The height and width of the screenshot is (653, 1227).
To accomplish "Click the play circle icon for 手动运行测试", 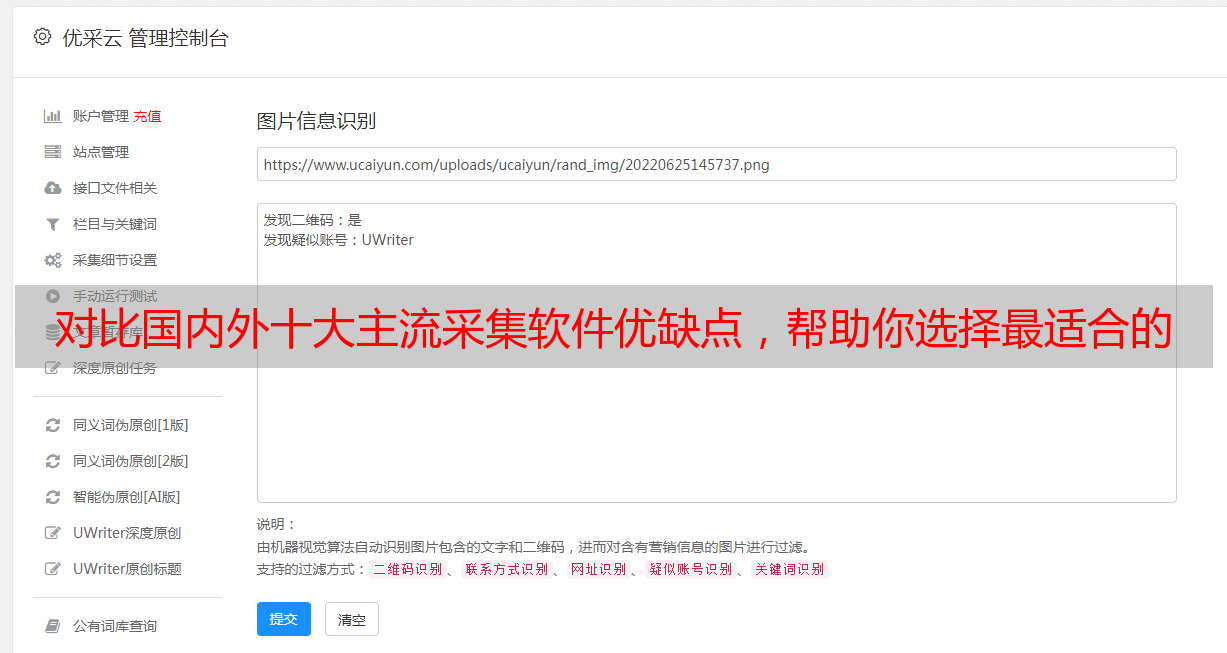I will [x=53, y=296].
